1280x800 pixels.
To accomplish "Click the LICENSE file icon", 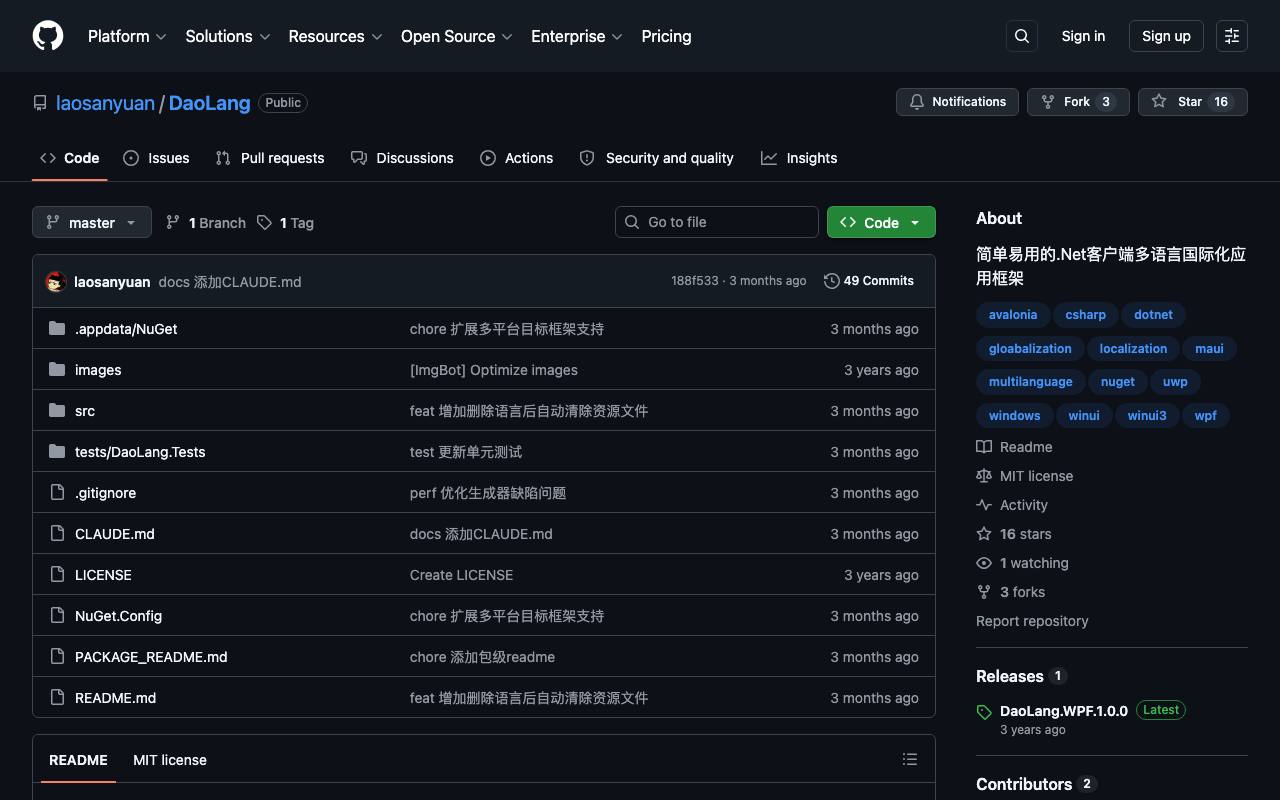I will [57, 574].
